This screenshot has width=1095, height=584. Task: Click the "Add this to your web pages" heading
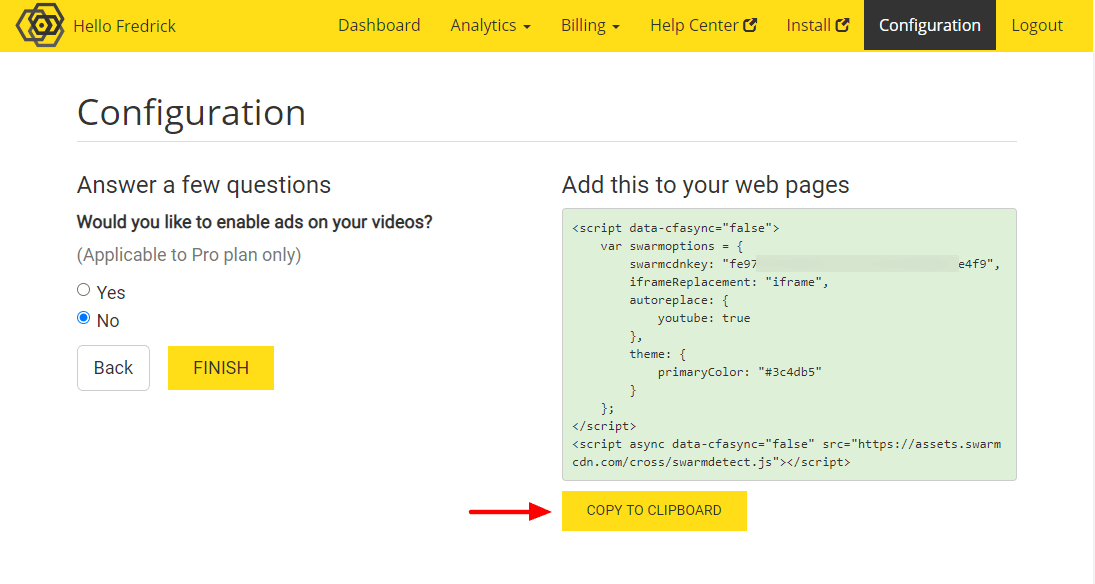pos(705,185)
